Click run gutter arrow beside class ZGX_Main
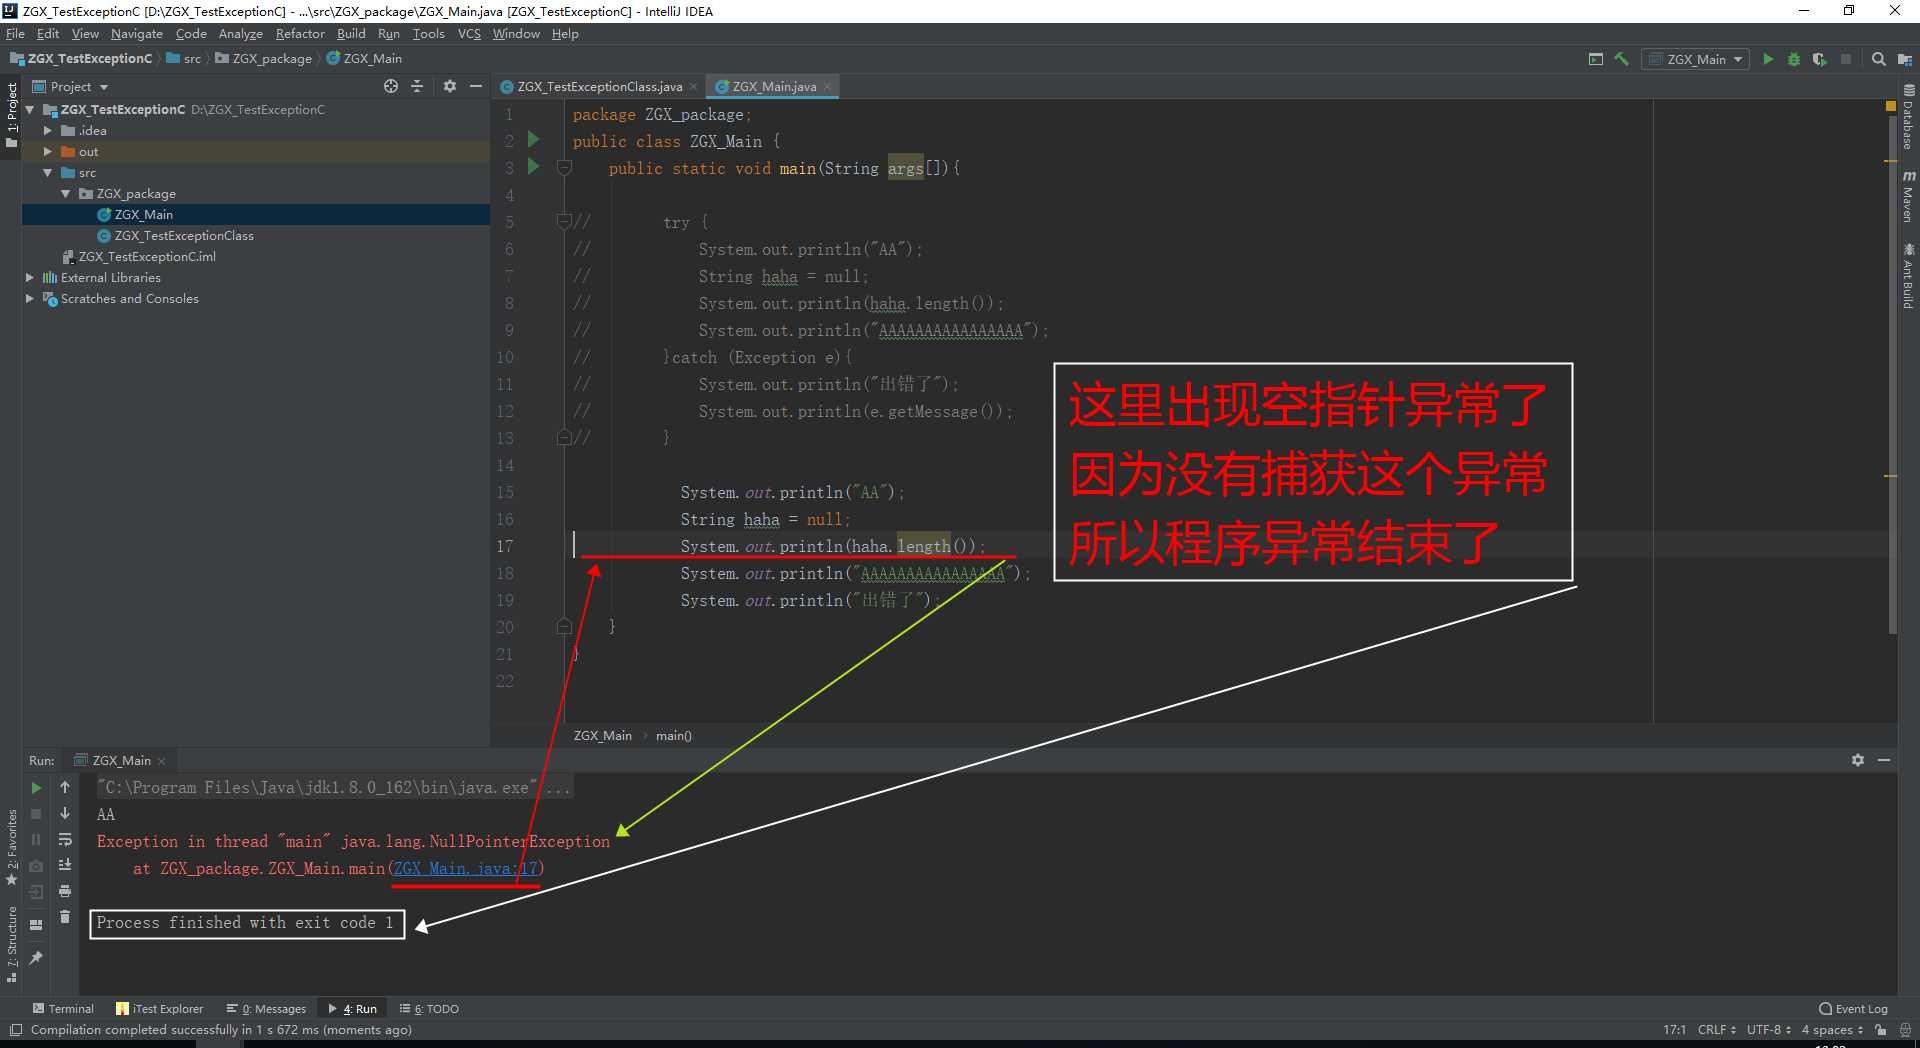Image resolution: width=1920 pixels, height=1048 pixels. click(x=534, y=140)
